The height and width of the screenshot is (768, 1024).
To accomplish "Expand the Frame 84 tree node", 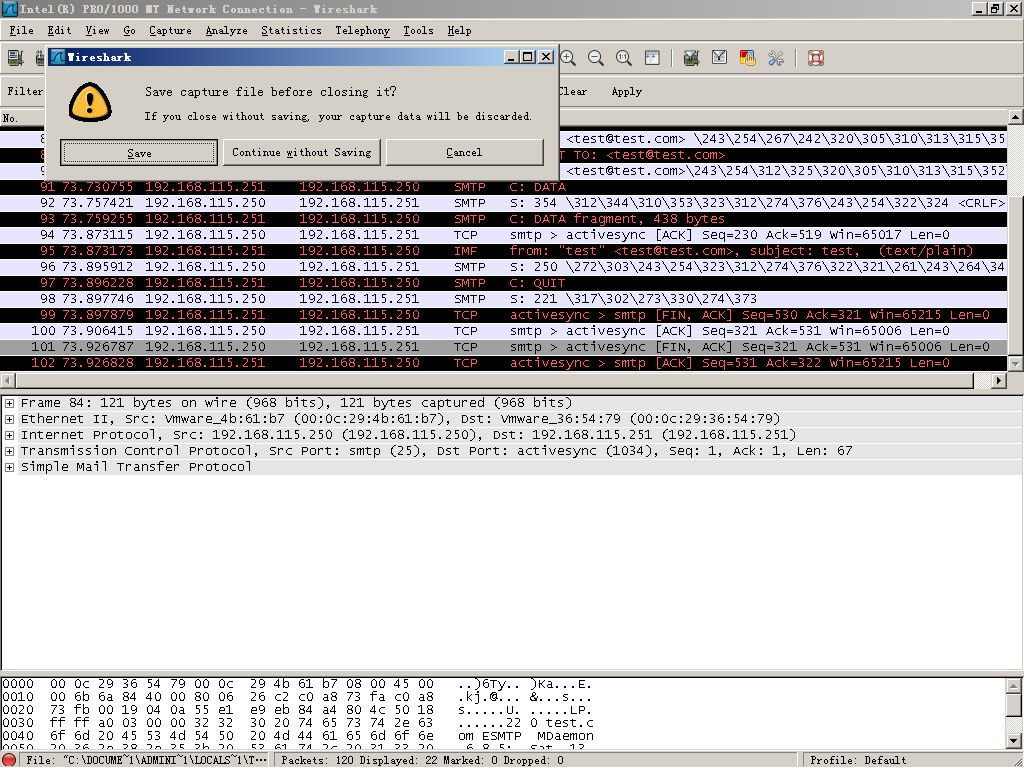I will pos(9,403).
